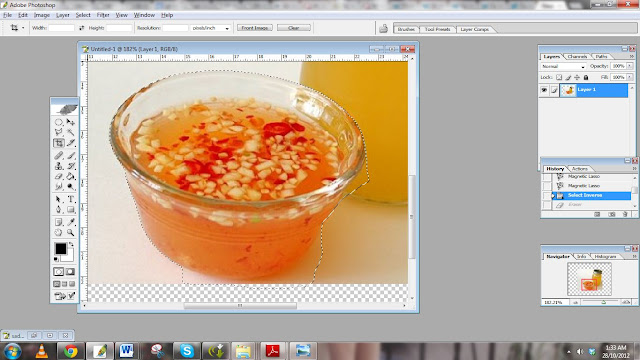Select the Zoom magnifier tool
The image size is (640, 360).
click(71, 233)
